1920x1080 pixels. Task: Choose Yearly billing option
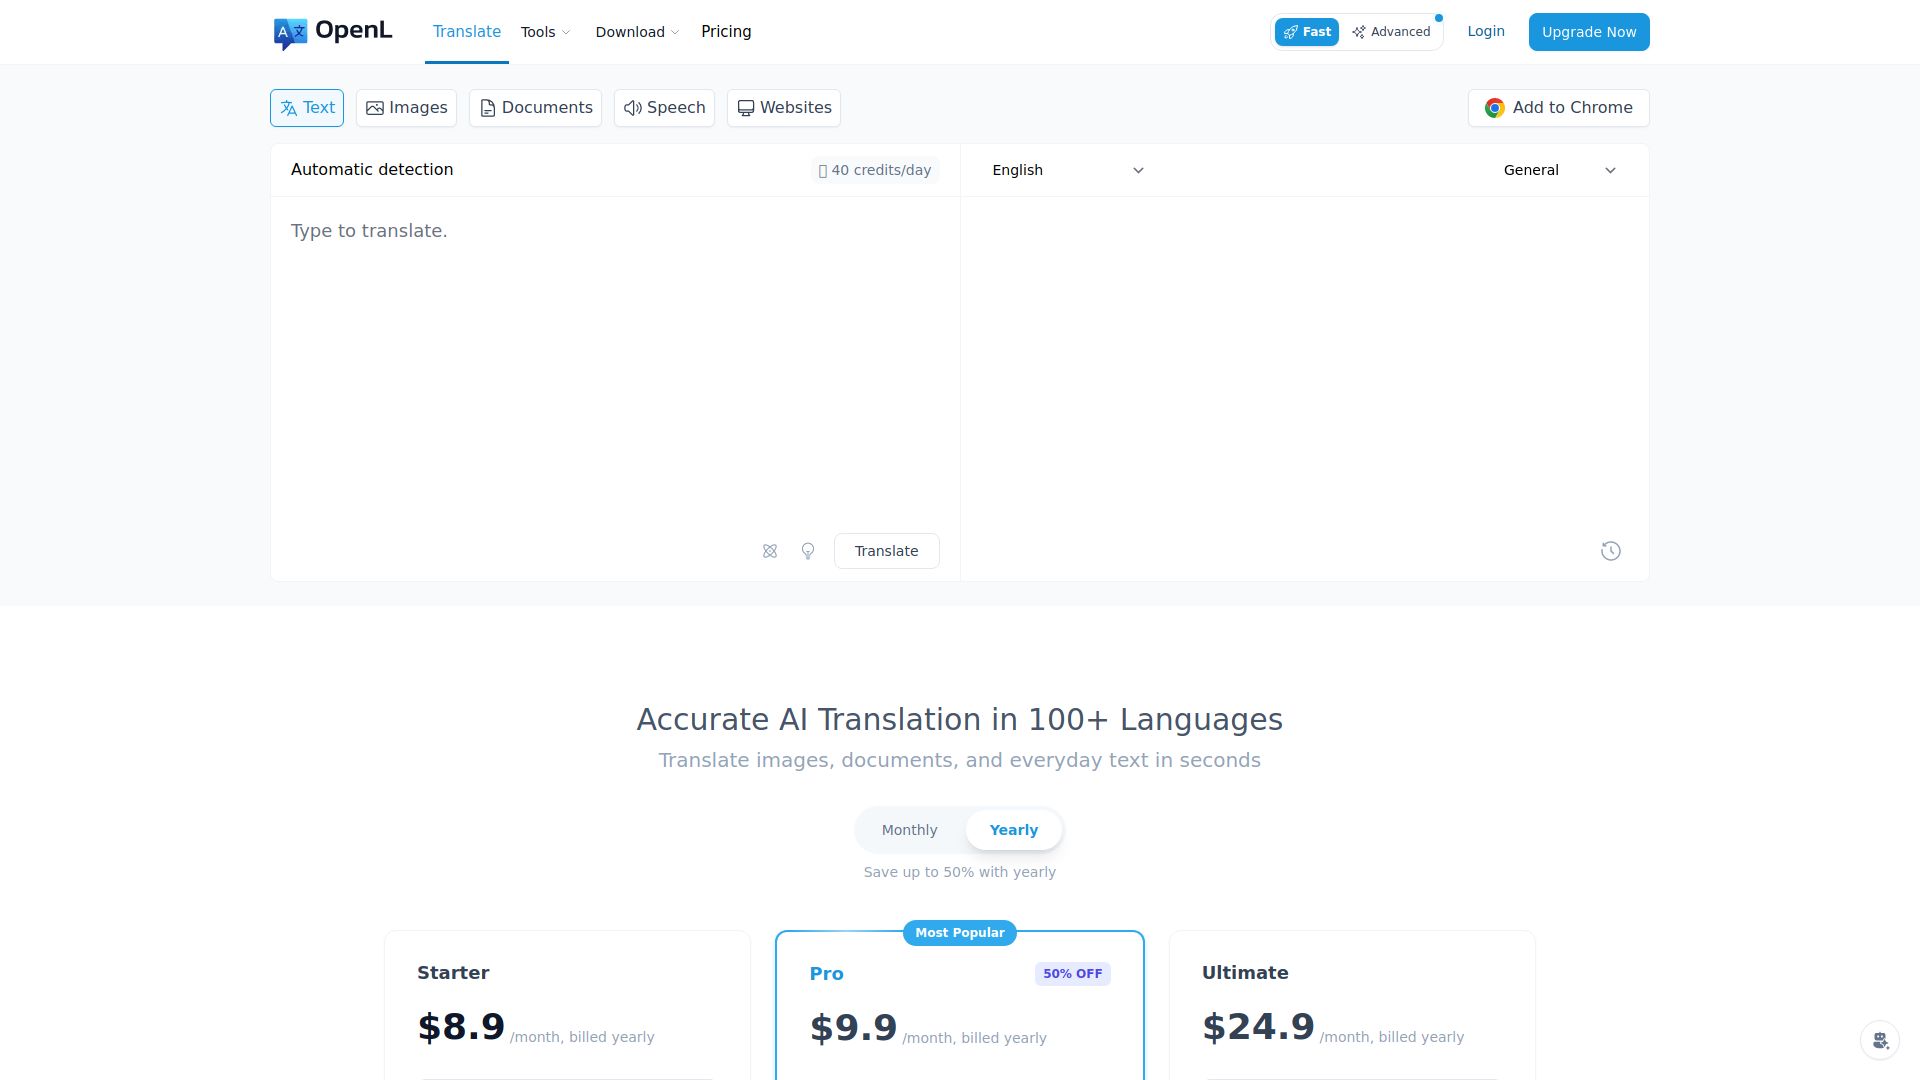click(1013, 830)
